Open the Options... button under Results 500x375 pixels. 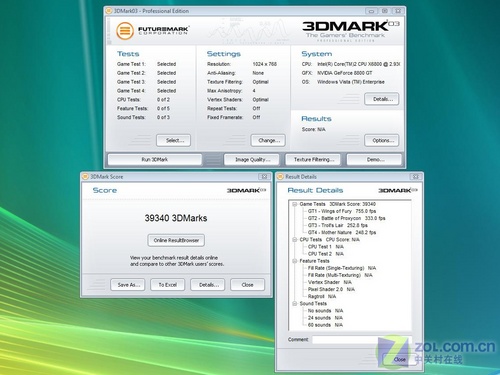point(382,140)
